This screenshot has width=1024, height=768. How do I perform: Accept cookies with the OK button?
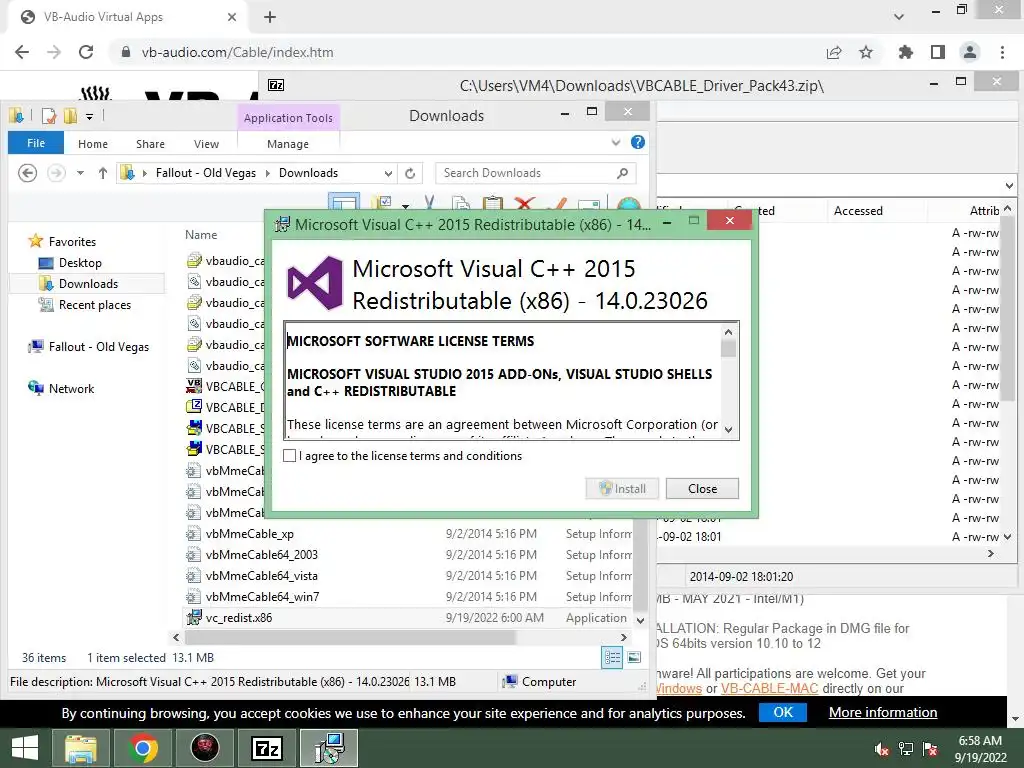click(x=782, y=712)
